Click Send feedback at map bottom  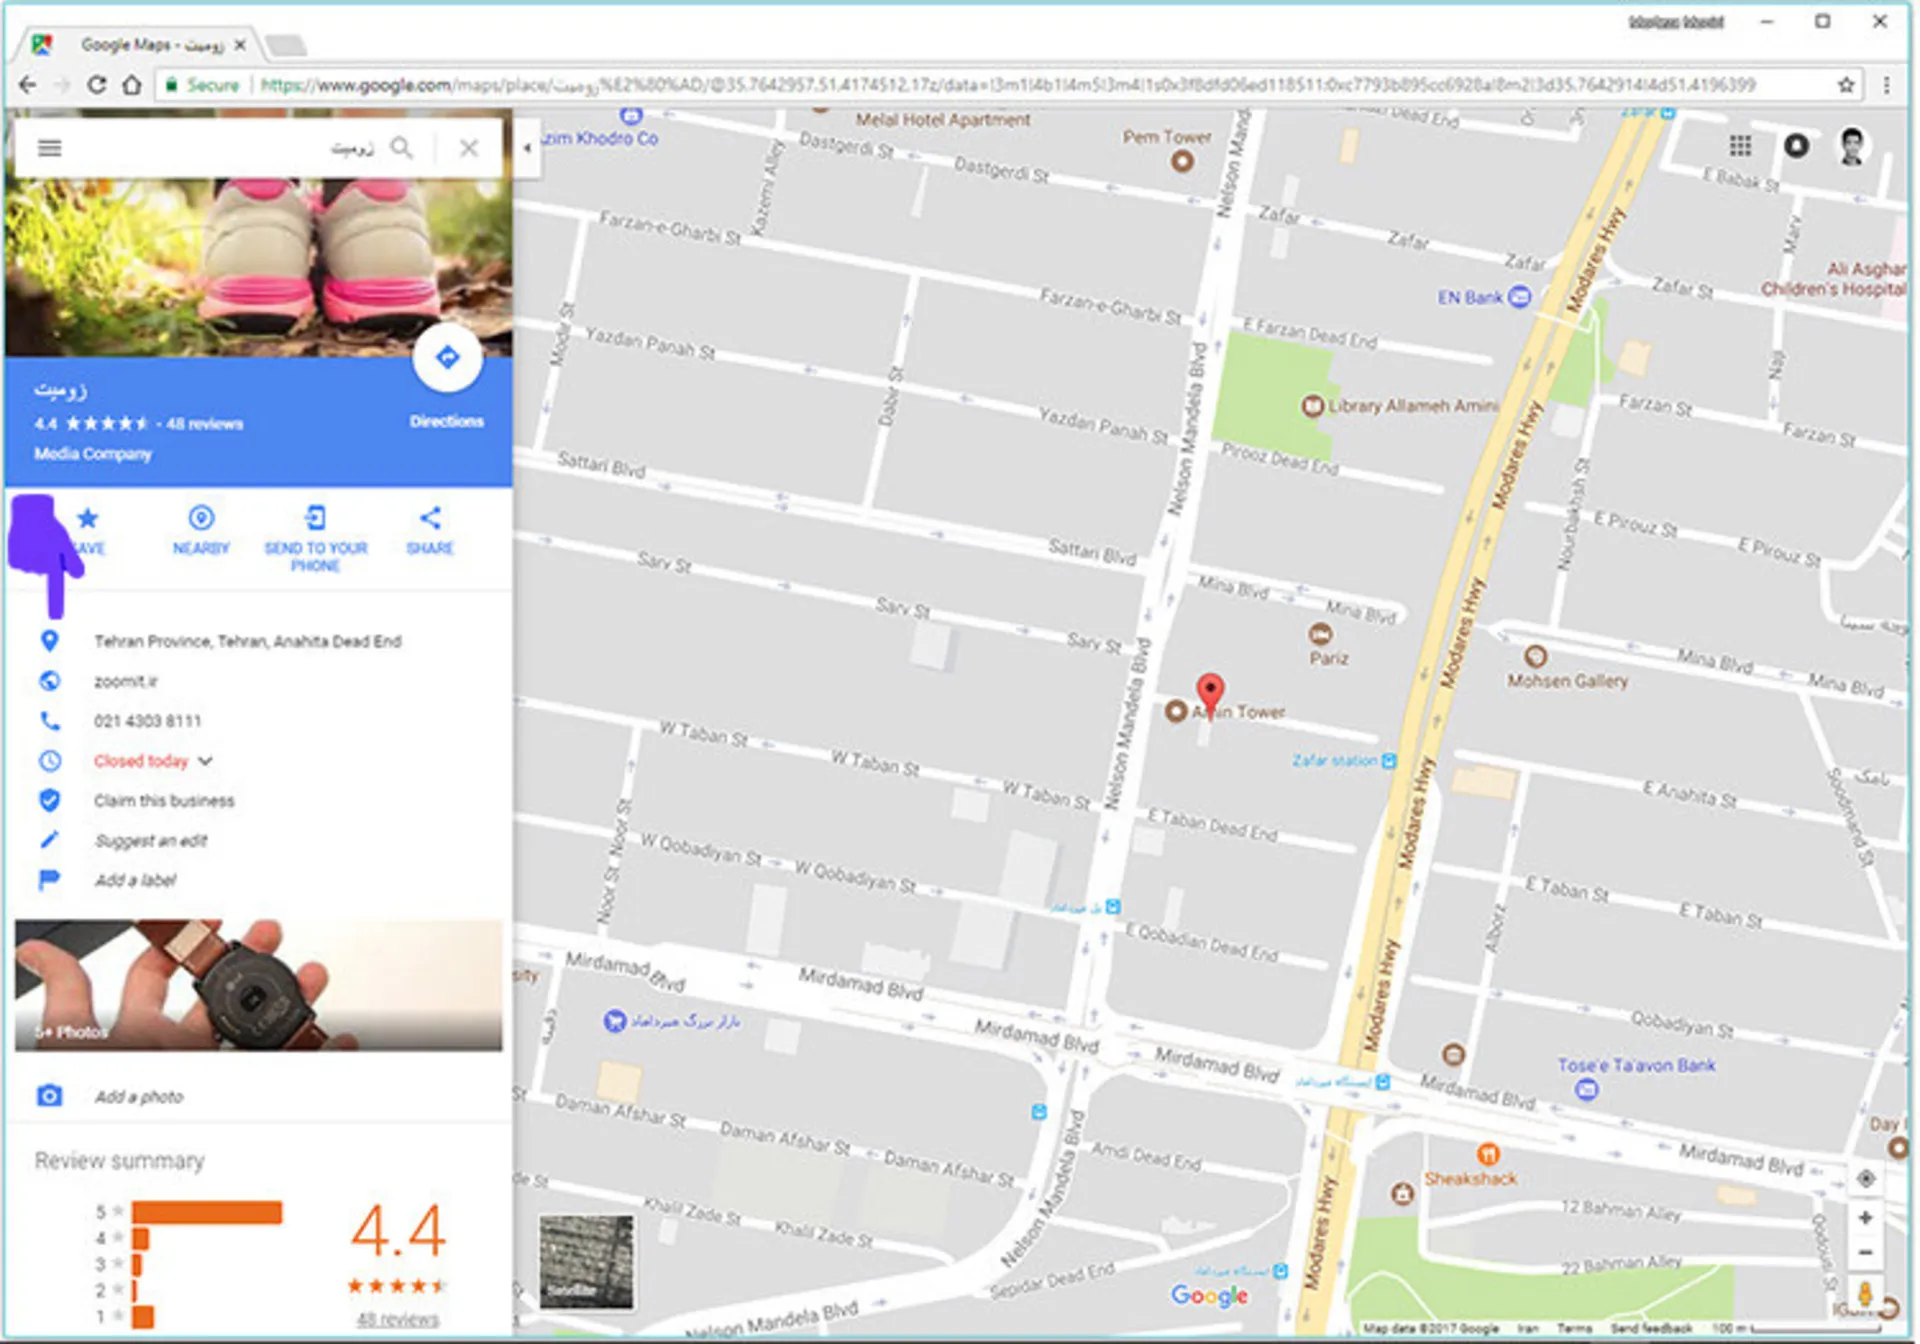(x=1652, y=1328)
